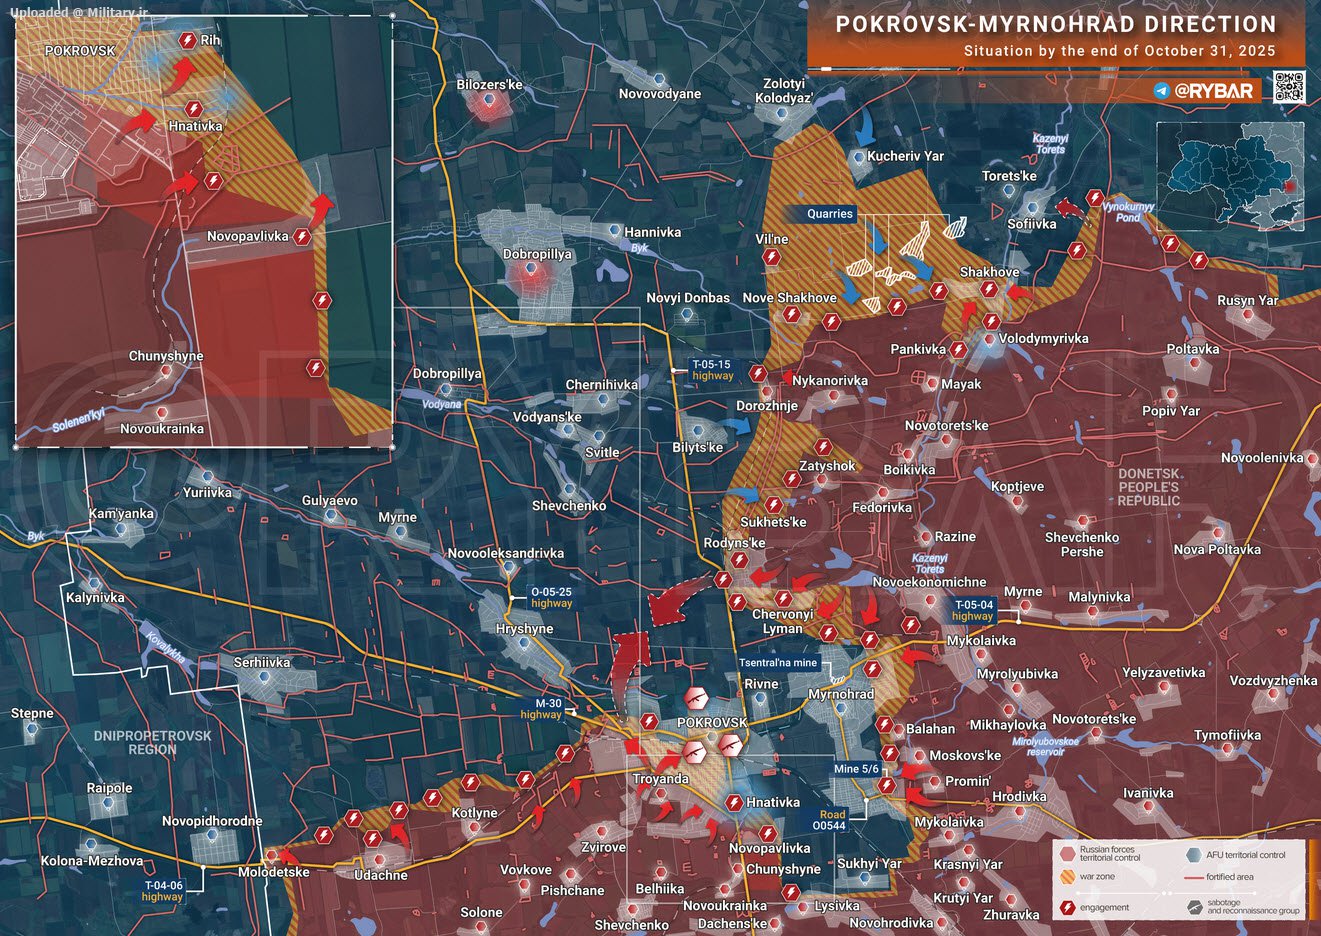Screen dimensions: 1321x936
Task: Click the engagement icon next to Rih
Action: pyautogui.click(x=187, y=41)
